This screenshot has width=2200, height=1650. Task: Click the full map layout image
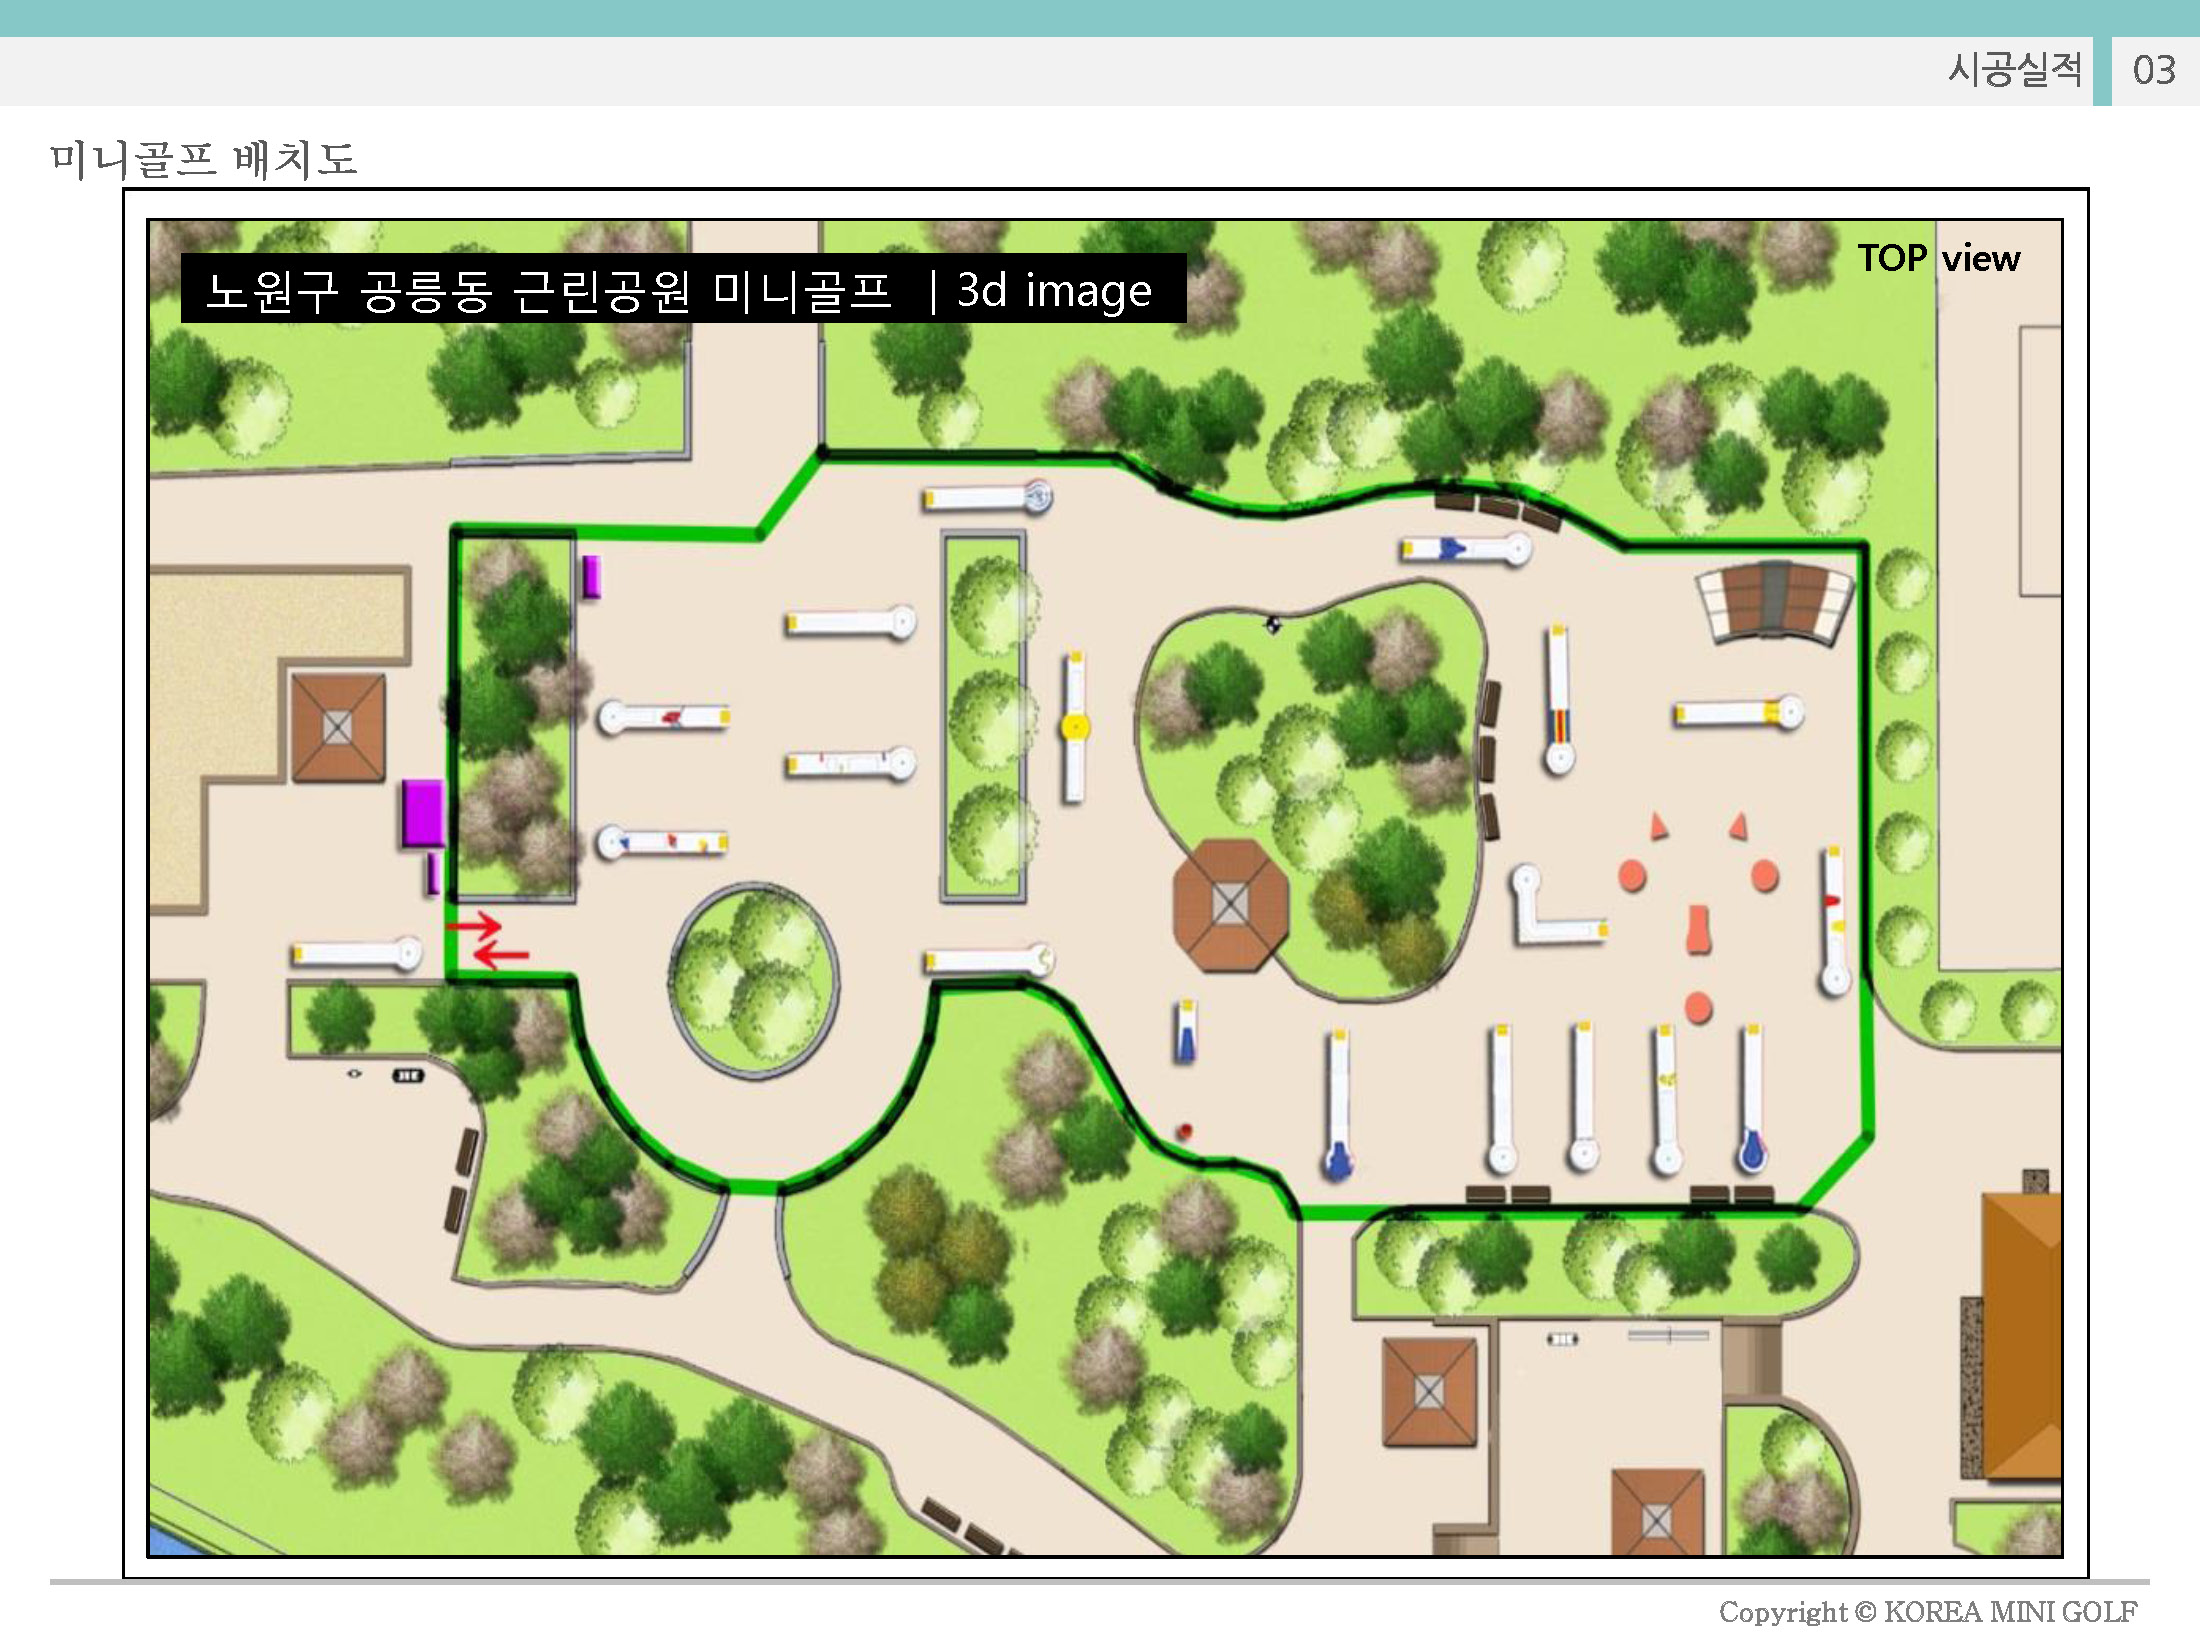click(x=1105, y=888)
